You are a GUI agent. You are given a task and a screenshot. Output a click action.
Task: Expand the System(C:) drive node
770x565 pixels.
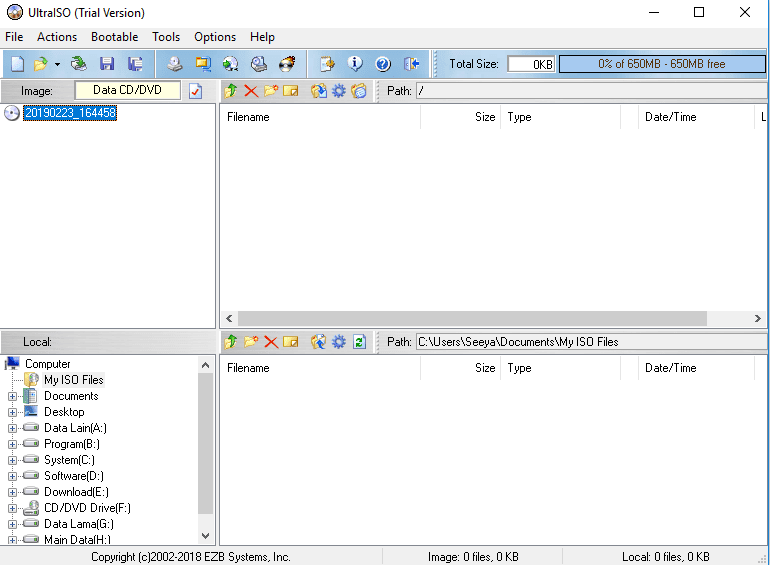[x=12, y=460]
